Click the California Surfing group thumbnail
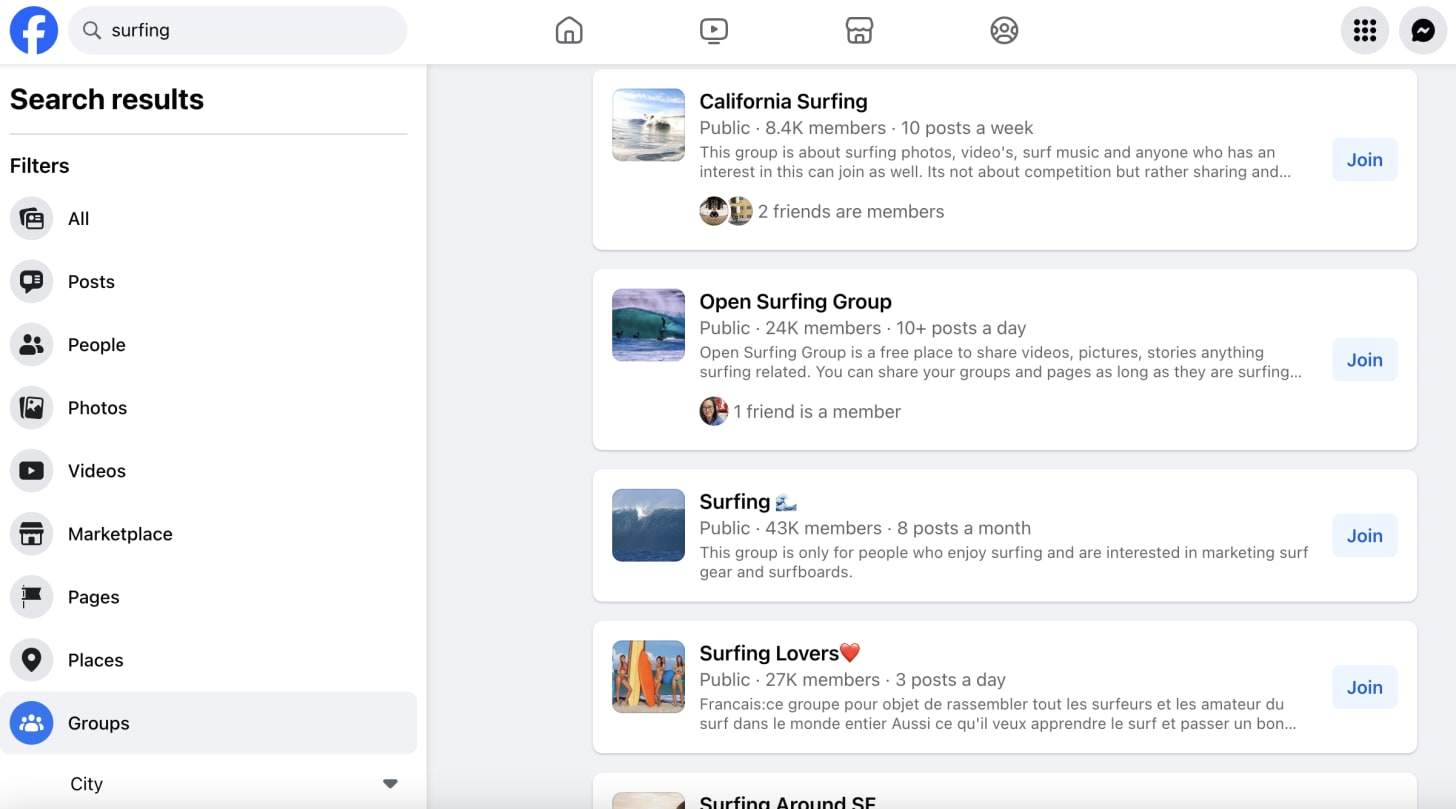The height and width of the screenshot is (809, 1456). [x=648, y=125]
